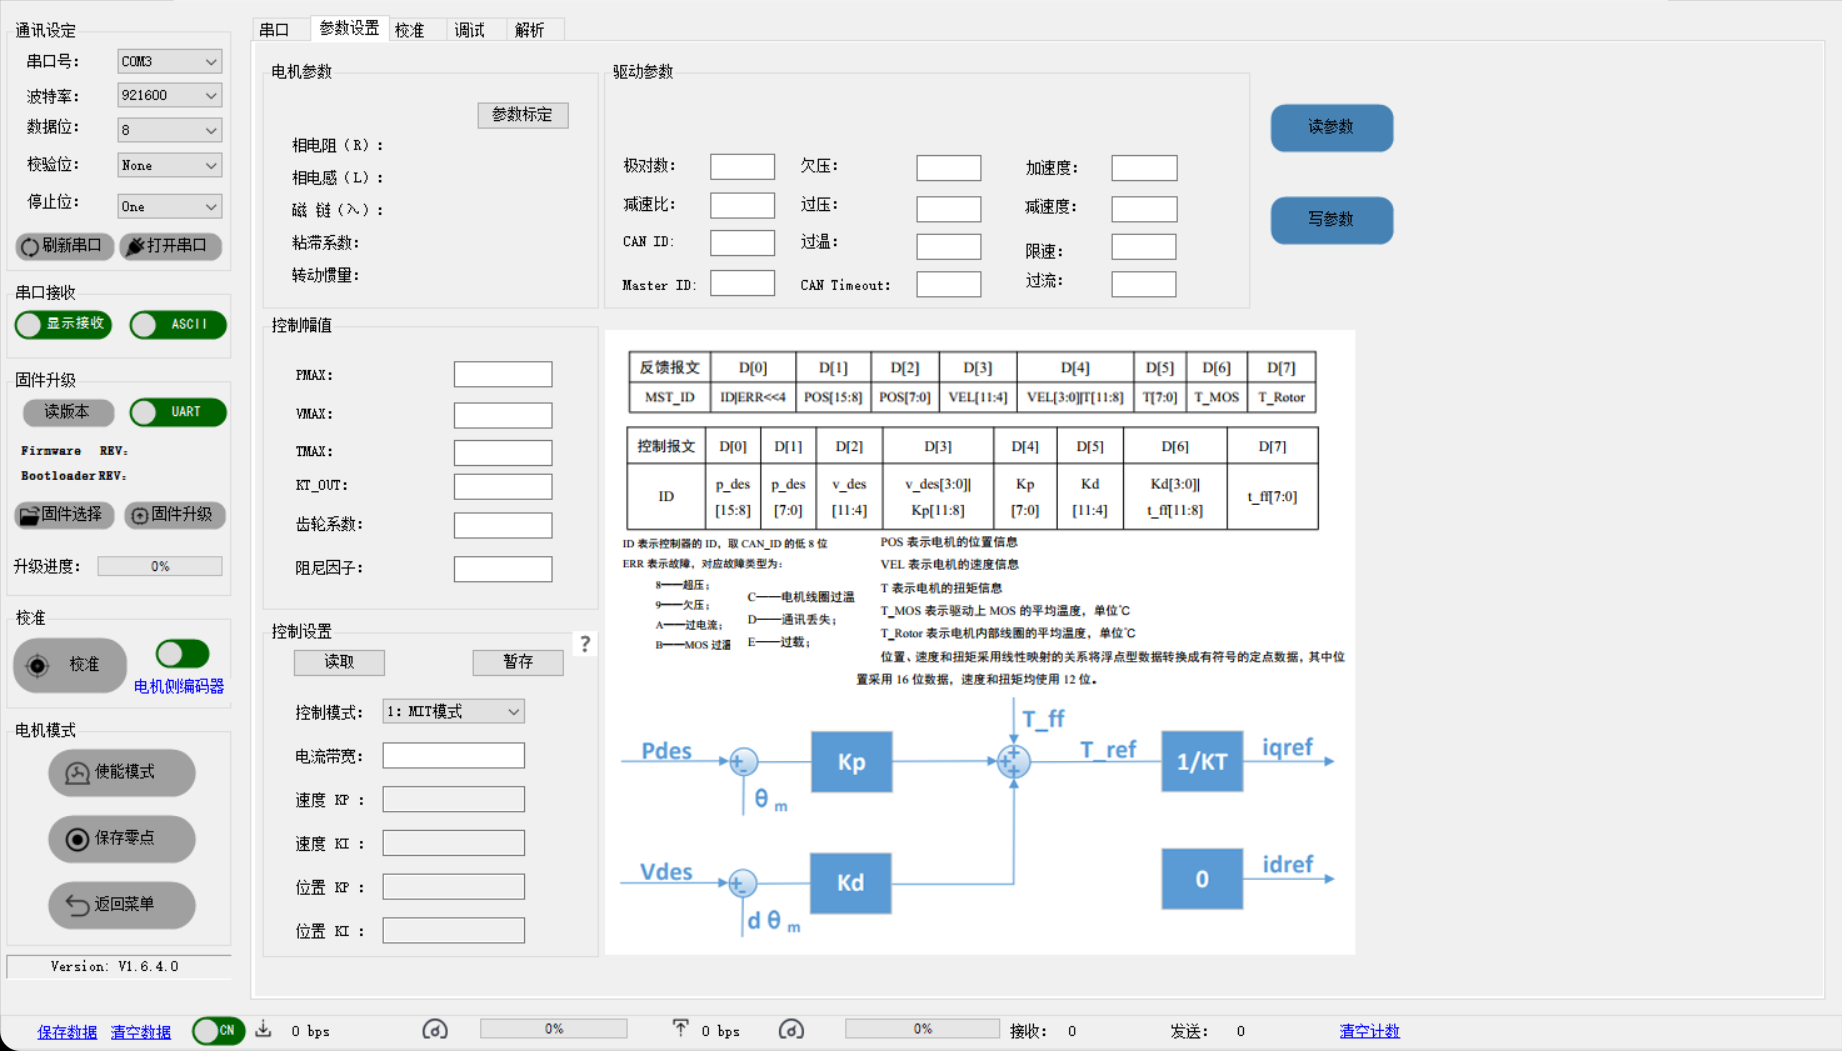Toggle the 电机侧编码器 encoder switch
1842x1051 pixels.
tap(182, 654)
